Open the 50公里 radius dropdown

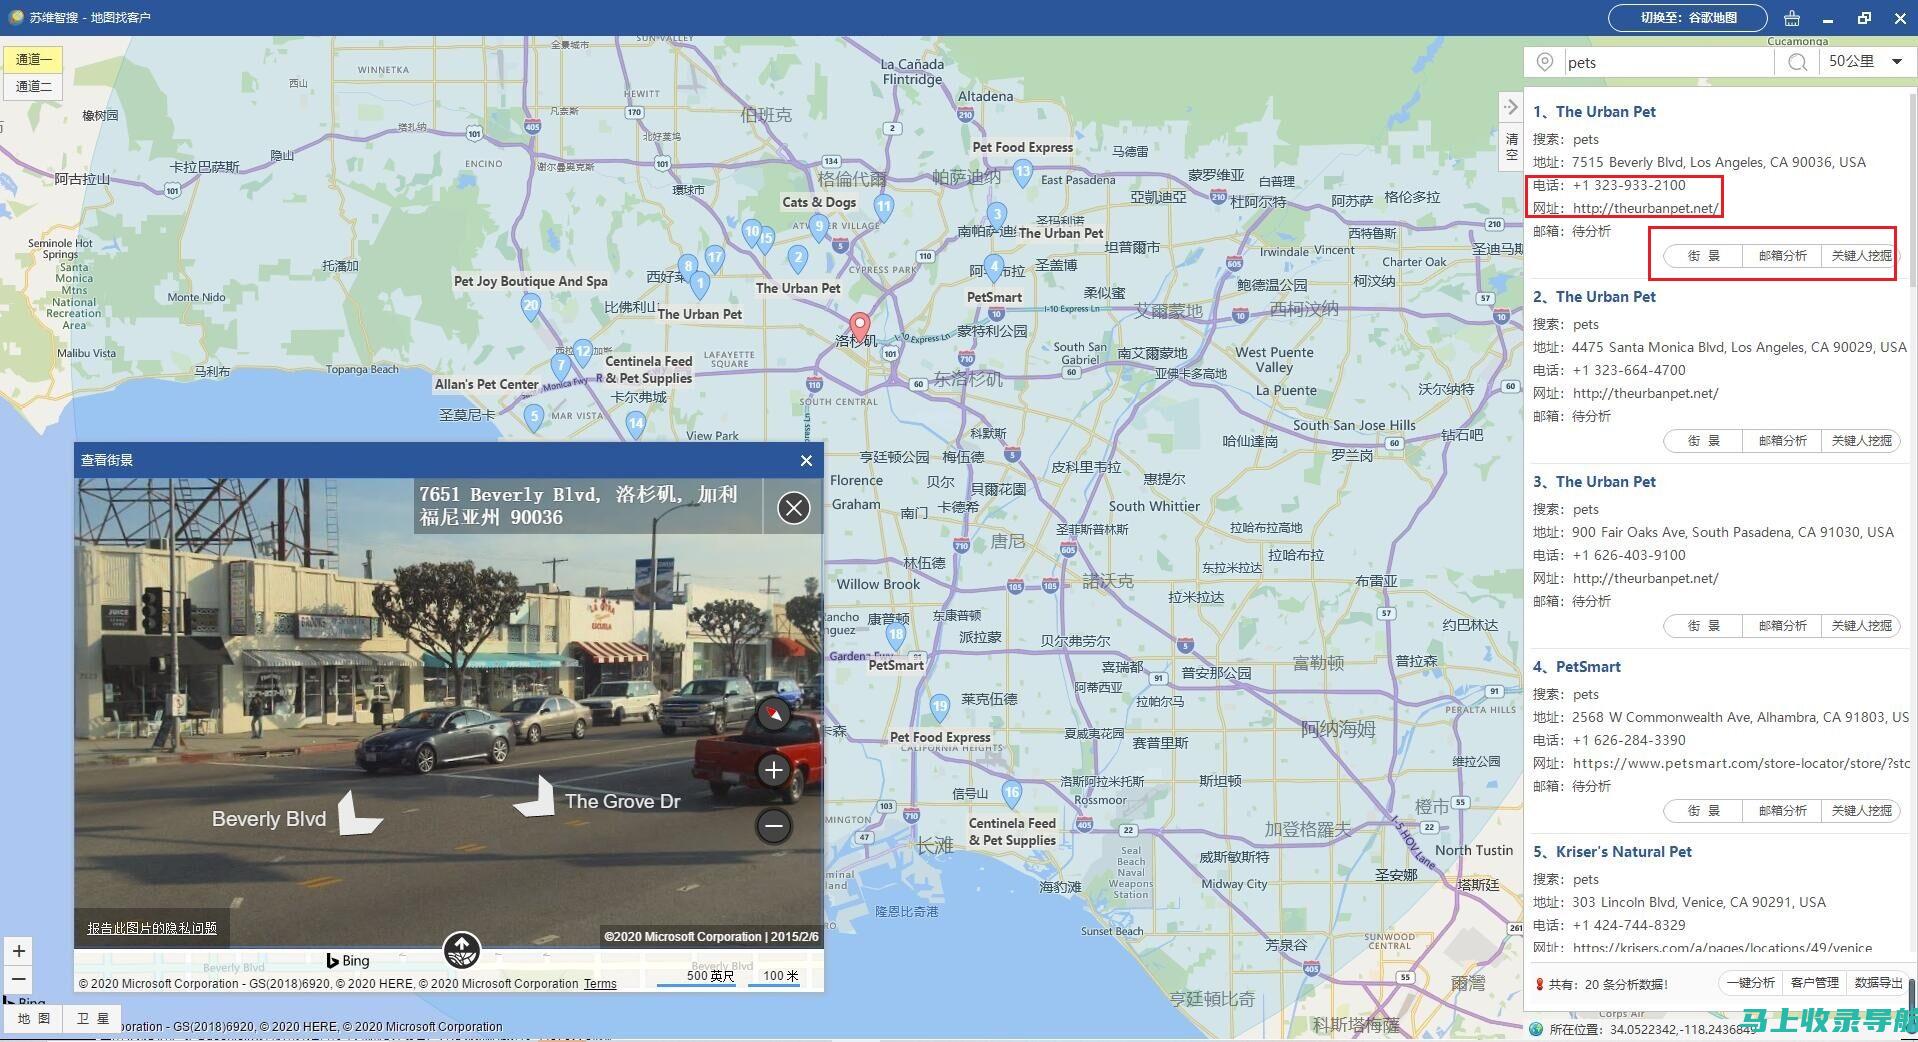click(x=1866, y=61)
